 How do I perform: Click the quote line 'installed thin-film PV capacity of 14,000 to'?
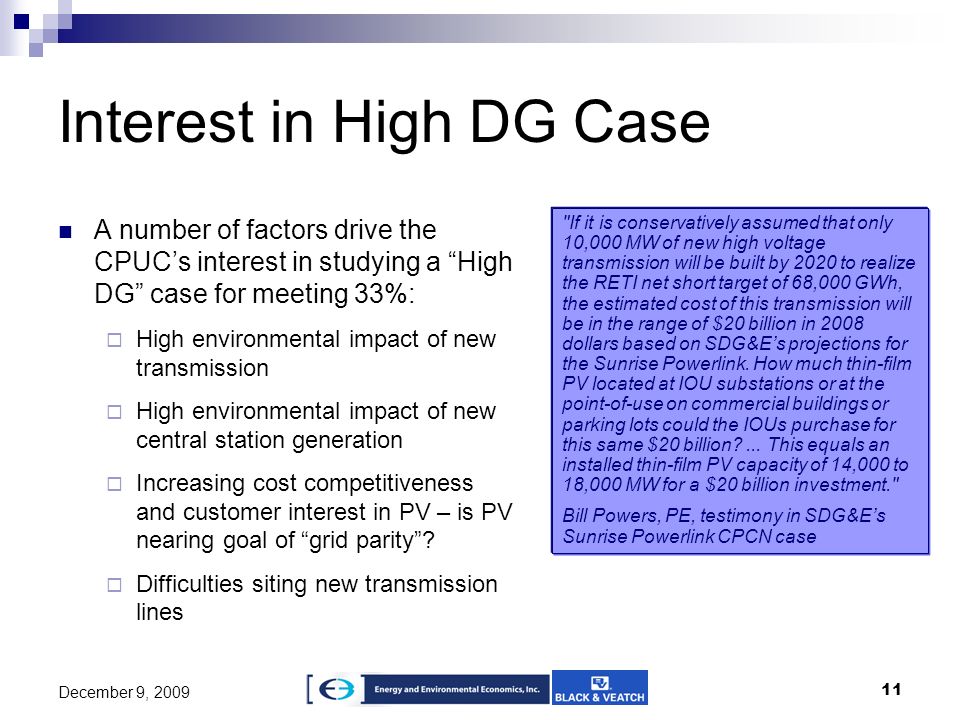[735, 465]
